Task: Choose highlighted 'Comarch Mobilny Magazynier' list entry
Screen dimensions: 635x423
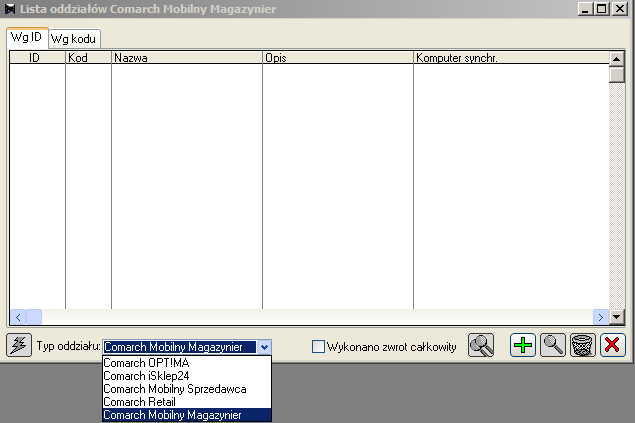Action: [x=187, y=414]
